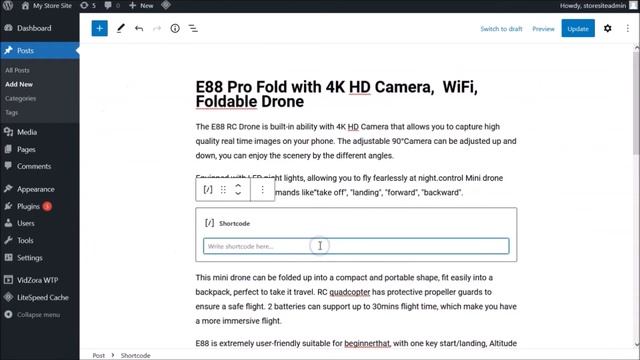Click the paragraph starting 'E88 is extremely user-friendly'
The image size is (640, 360).
356,343
